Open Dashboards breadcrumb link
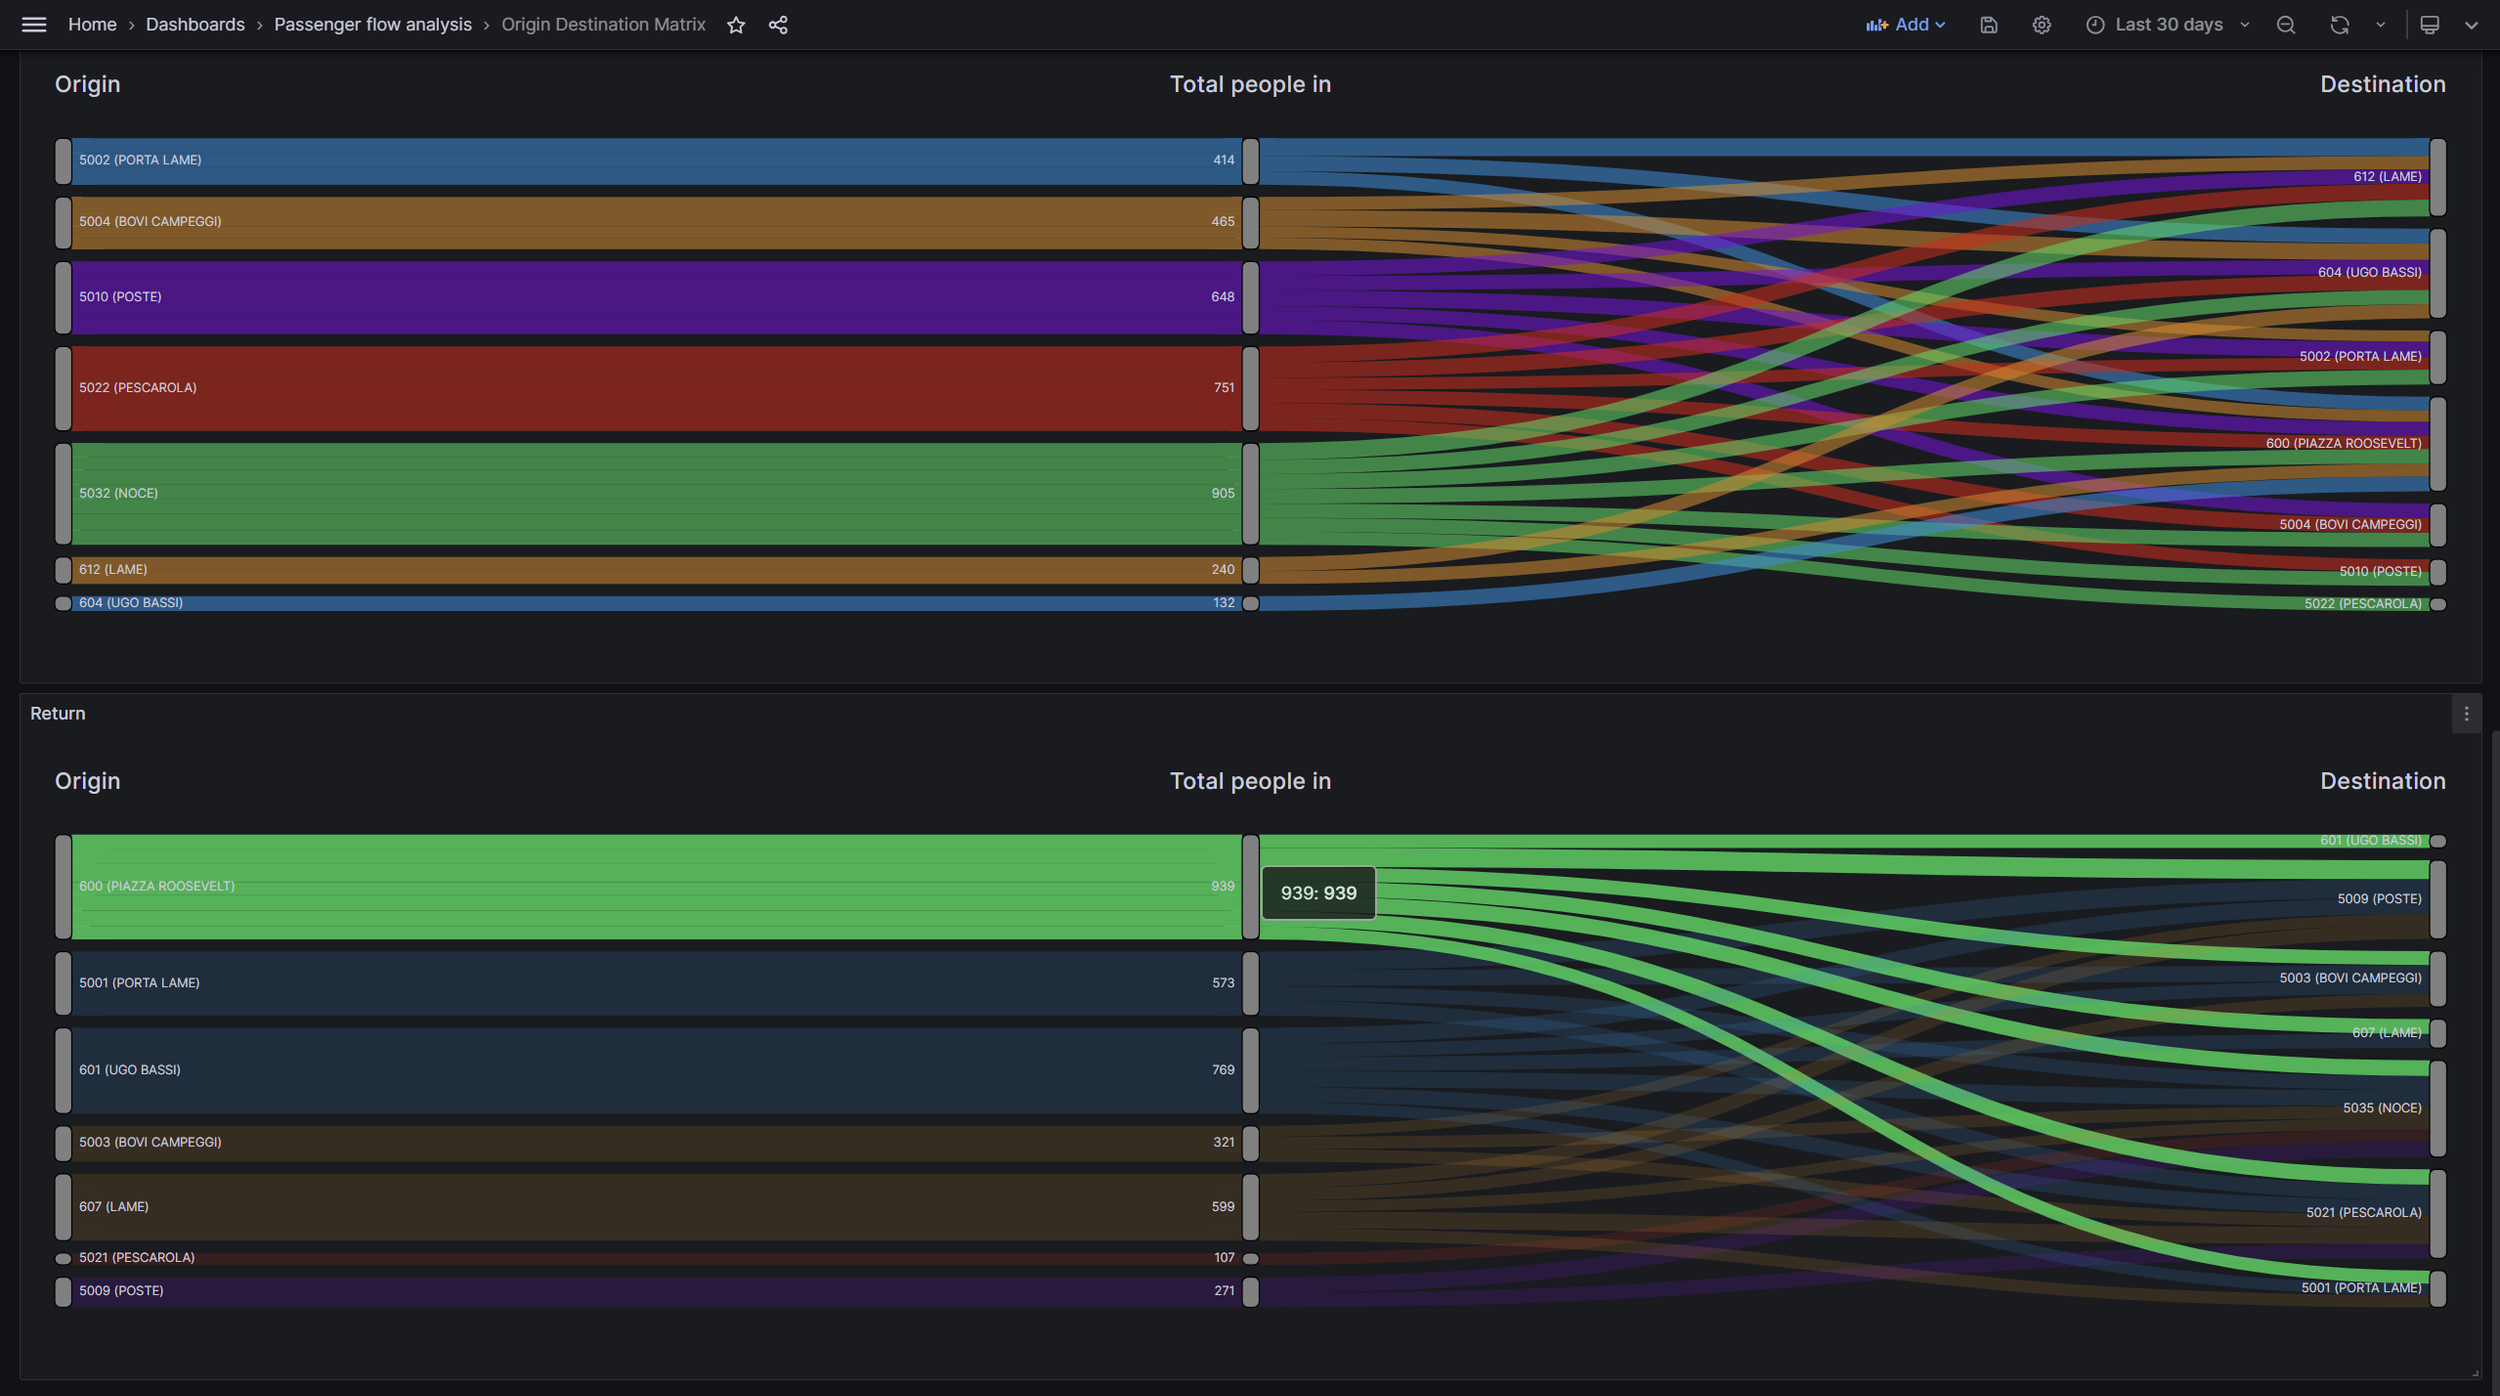The width and height of the screenshot is (2500, 1396). (195, 25)
